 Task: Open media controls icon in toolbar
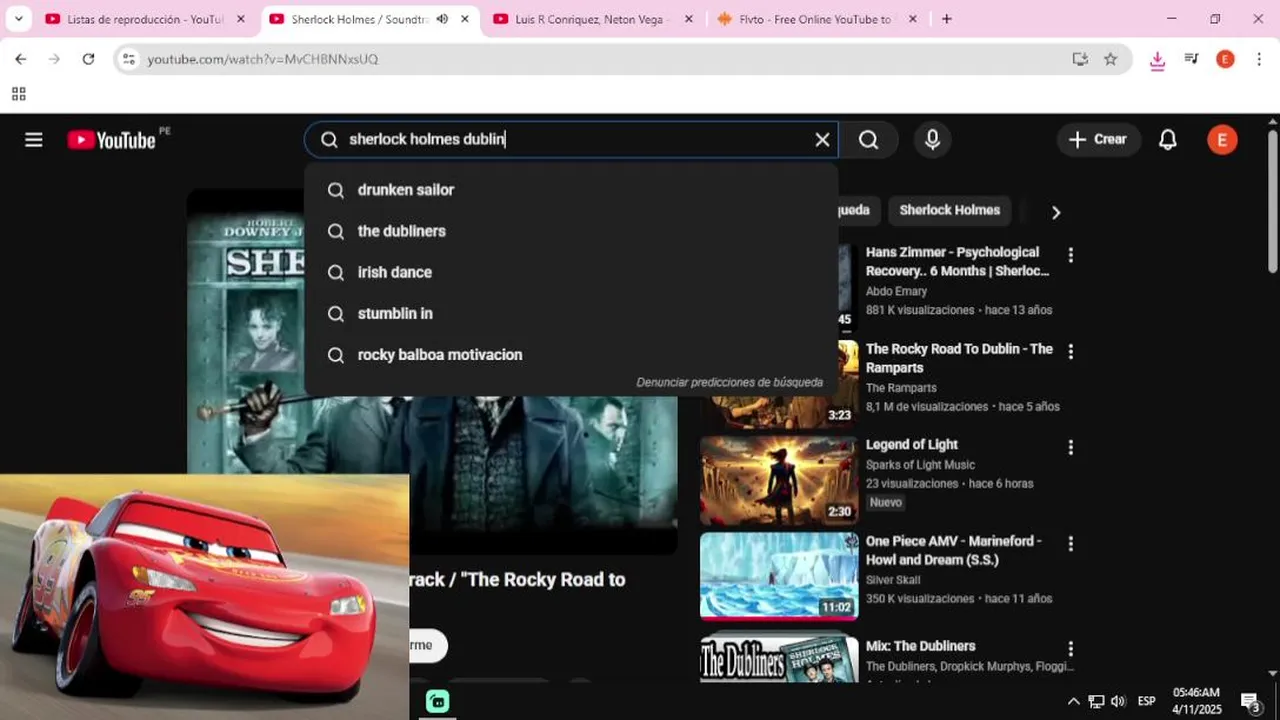1191,59
